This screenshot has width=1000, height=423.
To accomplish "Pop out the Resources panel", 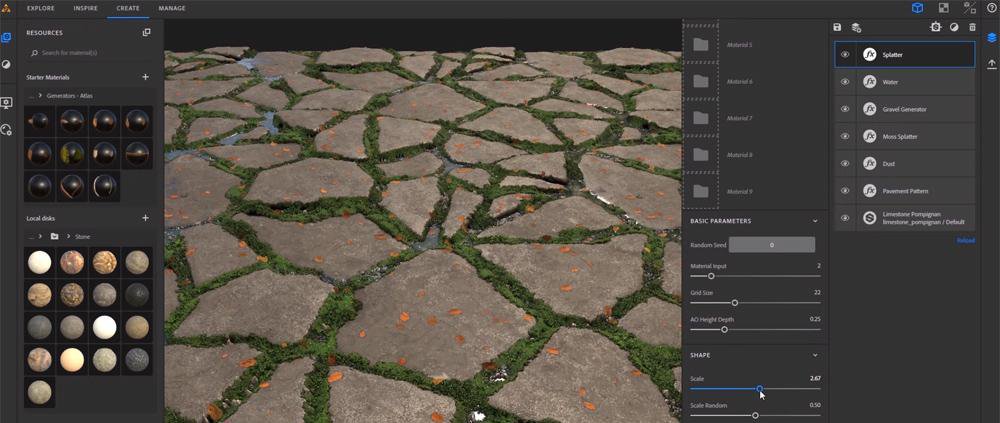I will pyautogui.click(x=146, y=33).
